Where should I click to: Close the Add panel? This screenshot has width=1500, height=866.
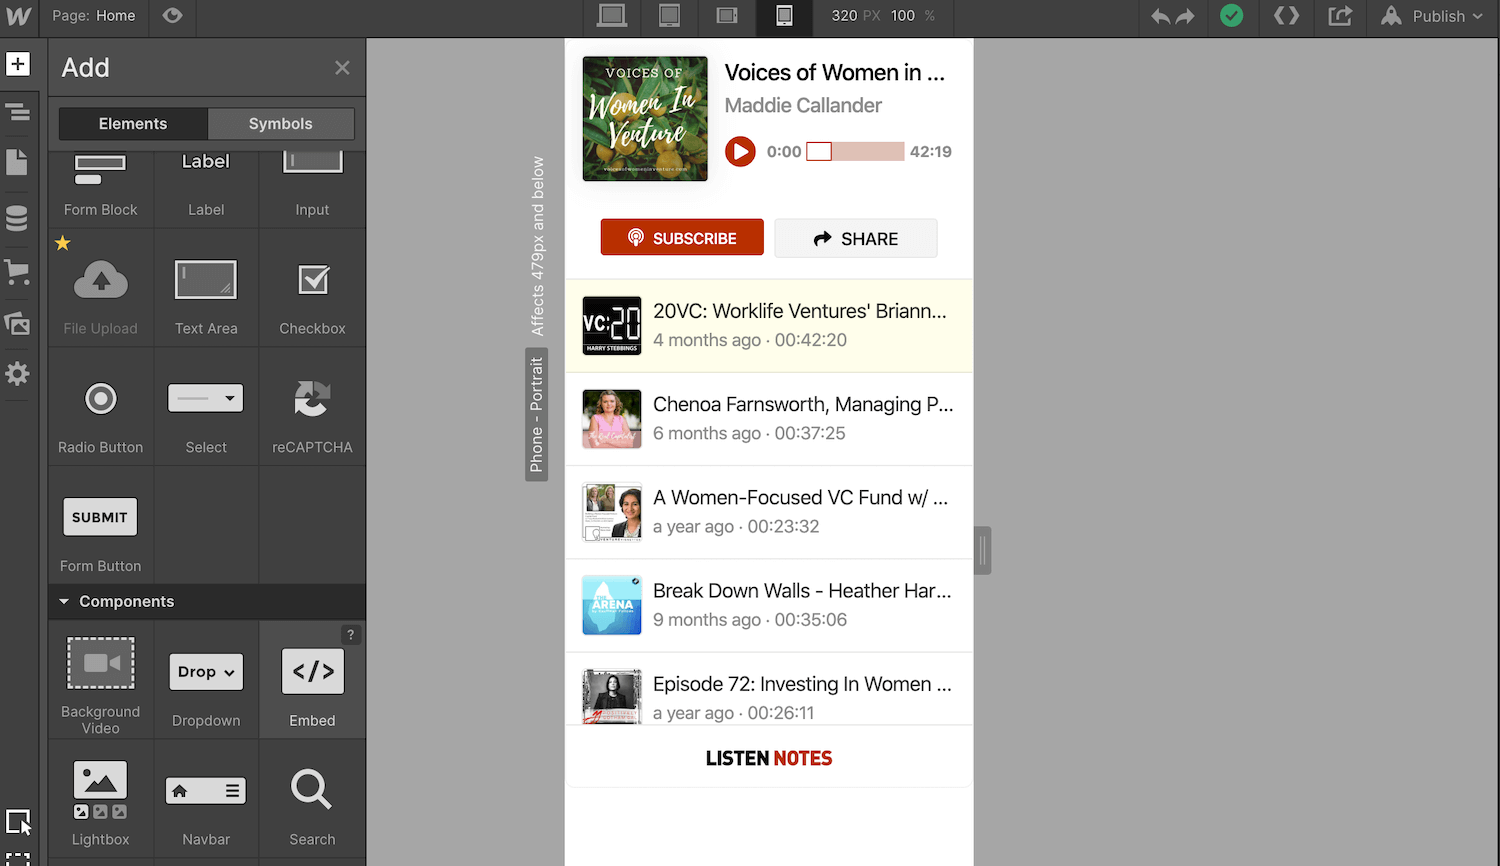coord(342,68)
